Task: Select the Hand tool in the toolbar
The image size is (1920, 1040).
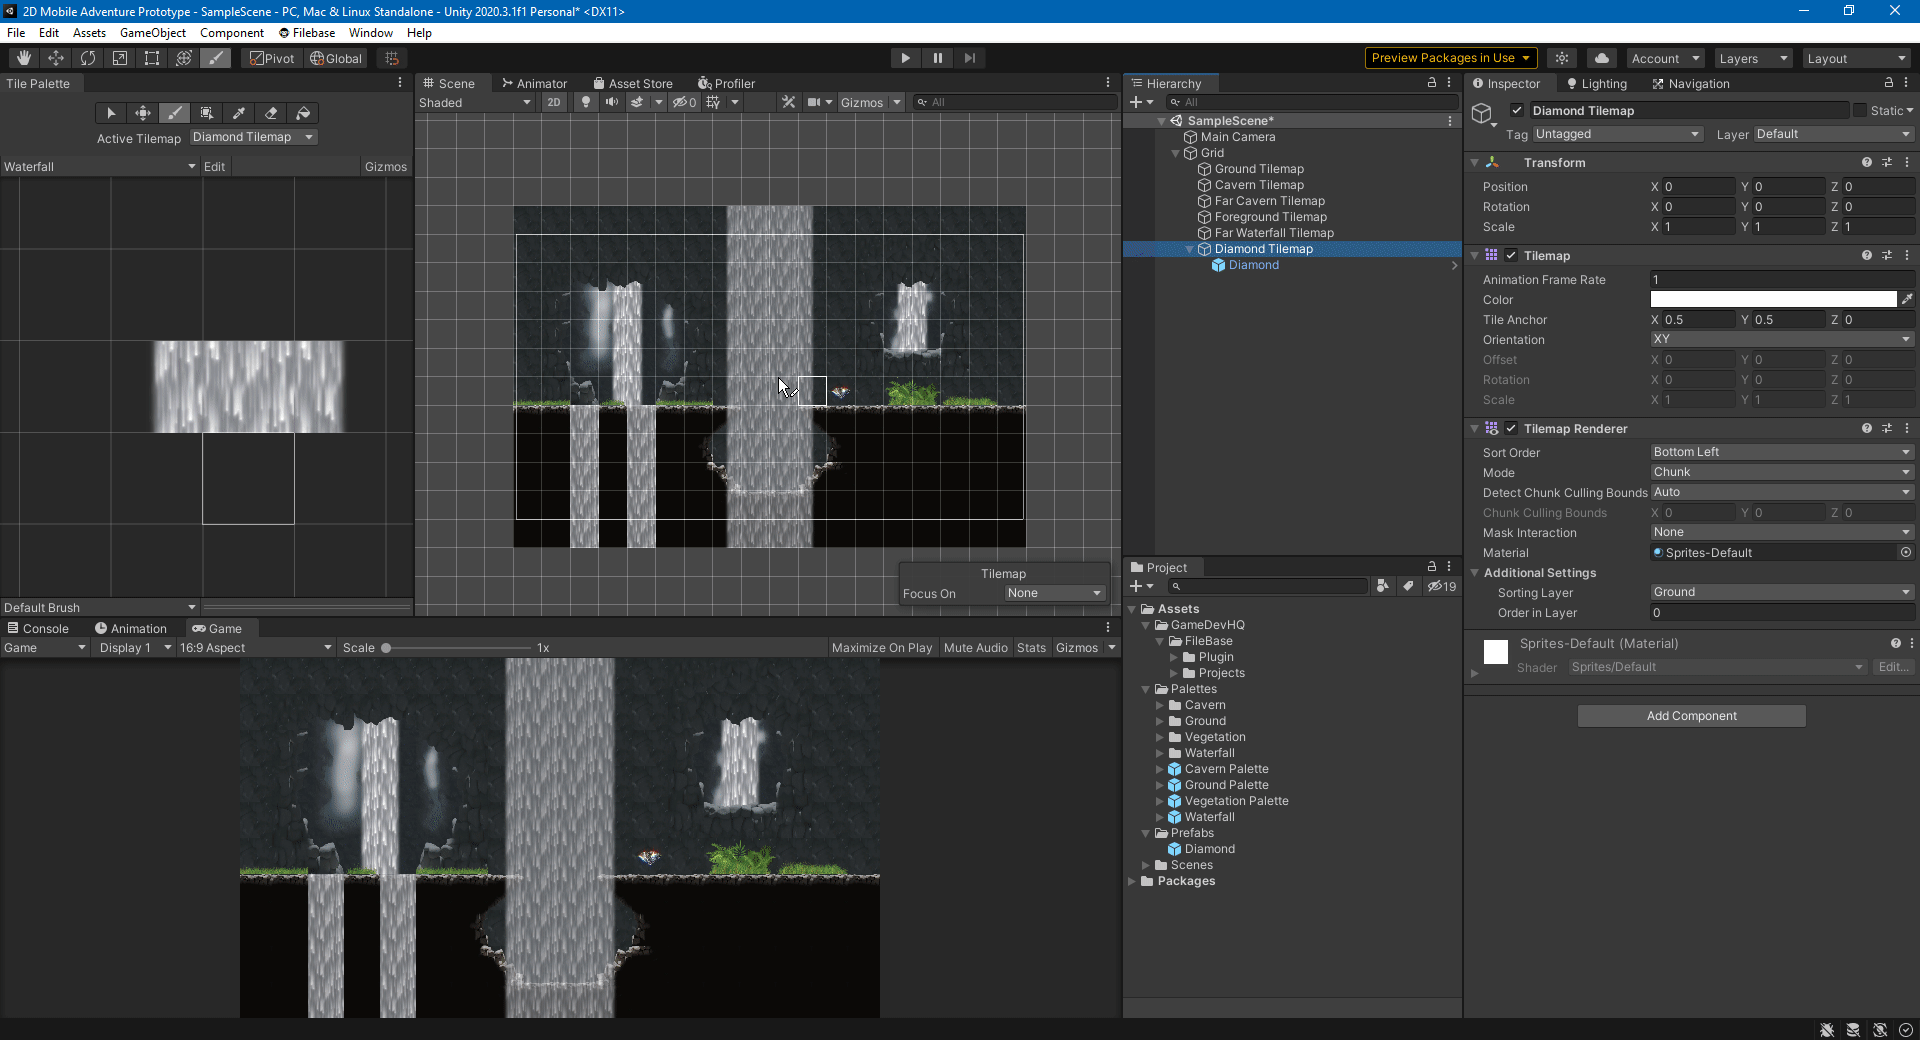Action: [24, 58]
